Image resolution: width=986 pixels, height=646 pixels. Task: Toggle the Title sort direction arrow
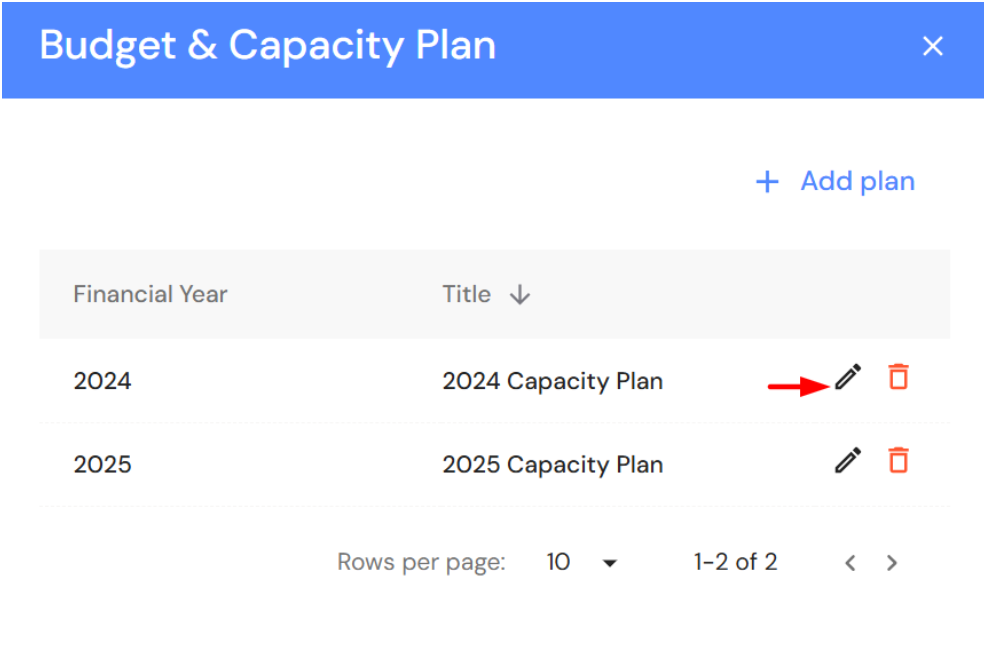coord(519,295)
